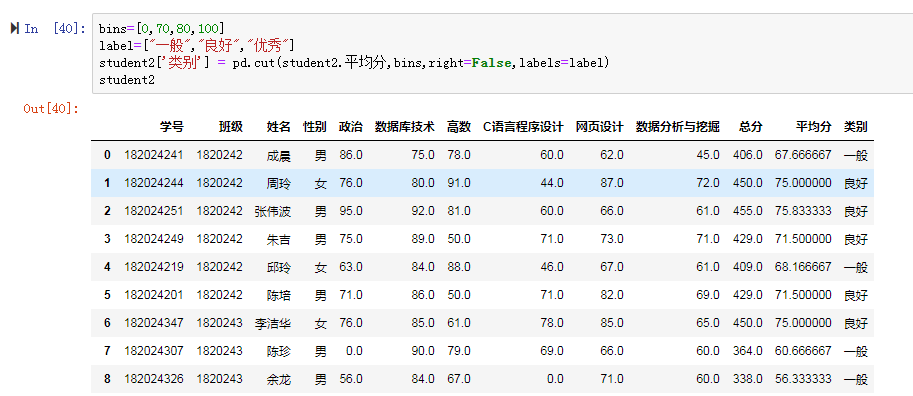Click the 平均分 column header
Screen dimensions: 913x396
[814, 127]
